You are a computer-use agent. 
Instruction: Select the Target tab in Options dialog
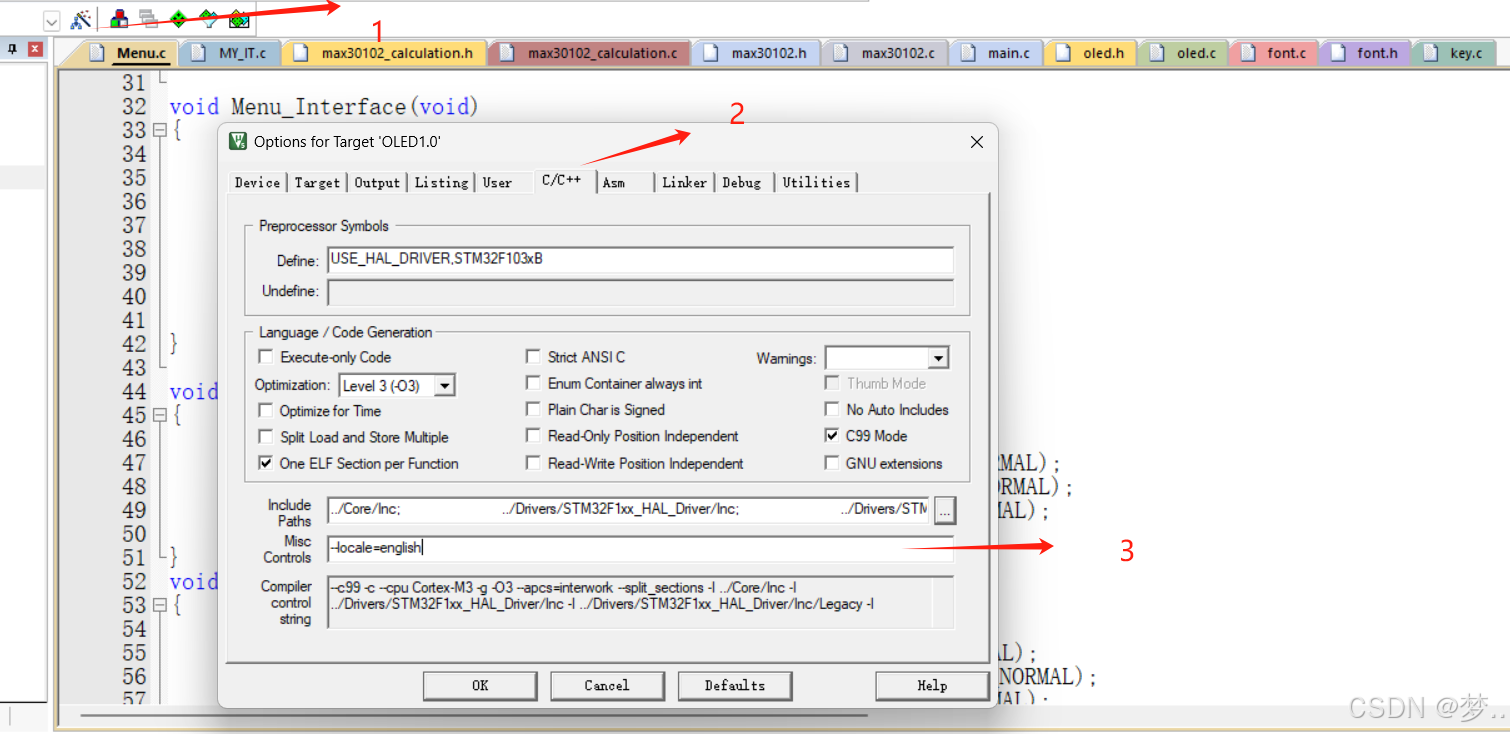pos(317,182)
